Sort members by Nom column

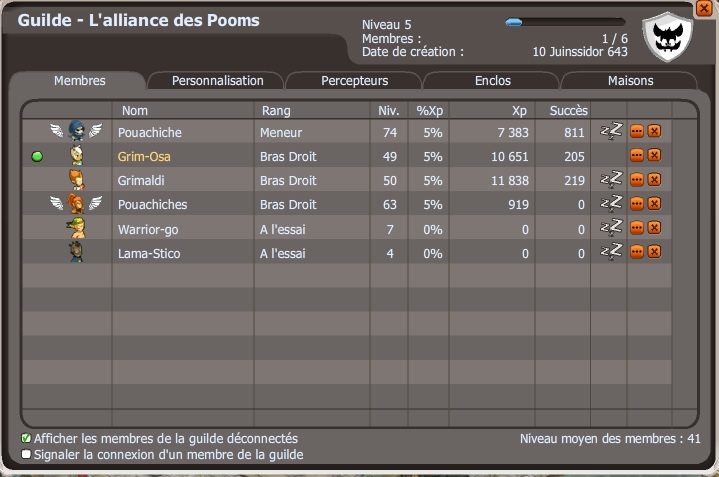point(134,110)
